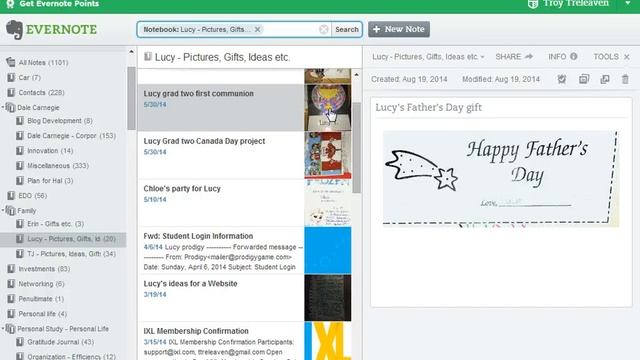Click the IXL logo note thumbnail
This screenshot has width=640, height=360.
pos(327,341)
